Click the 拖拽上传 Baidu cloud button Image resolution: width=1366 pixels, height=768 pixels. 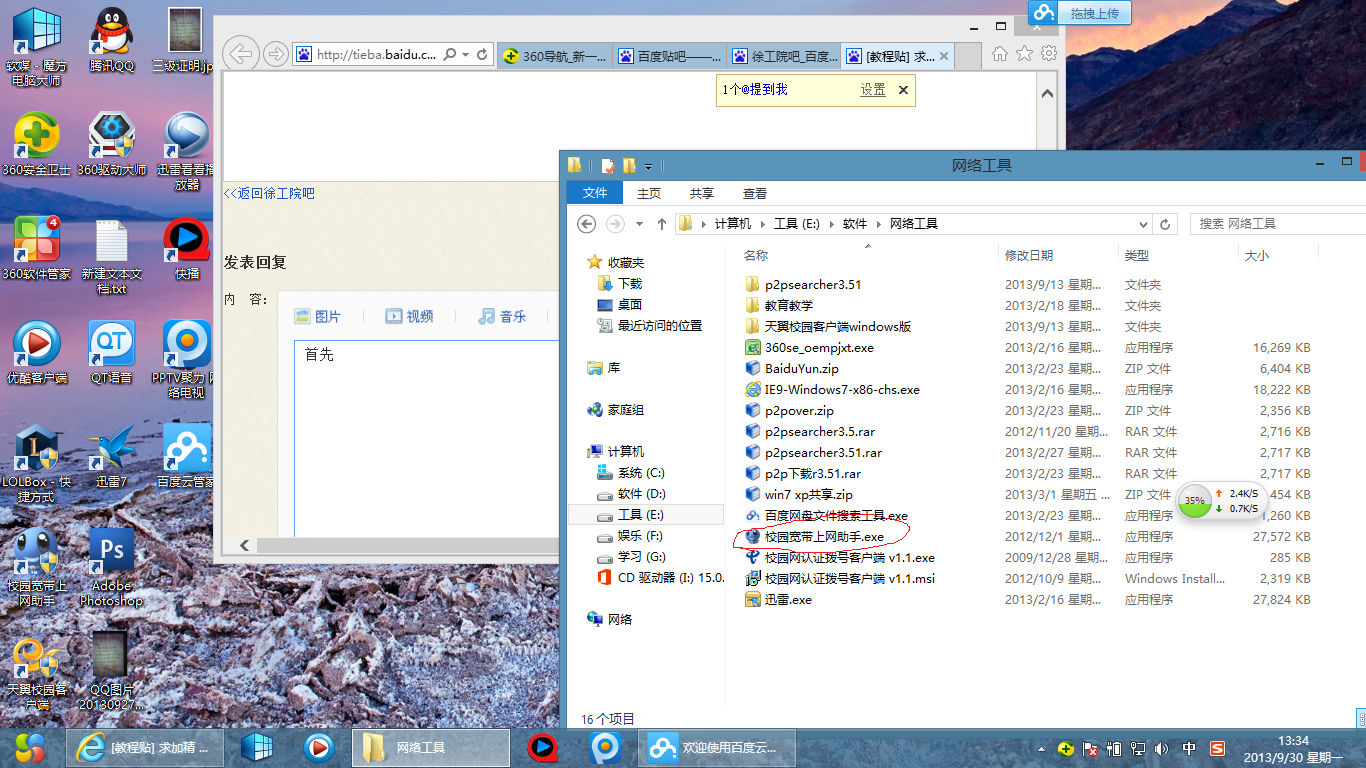click(1081, 13)
